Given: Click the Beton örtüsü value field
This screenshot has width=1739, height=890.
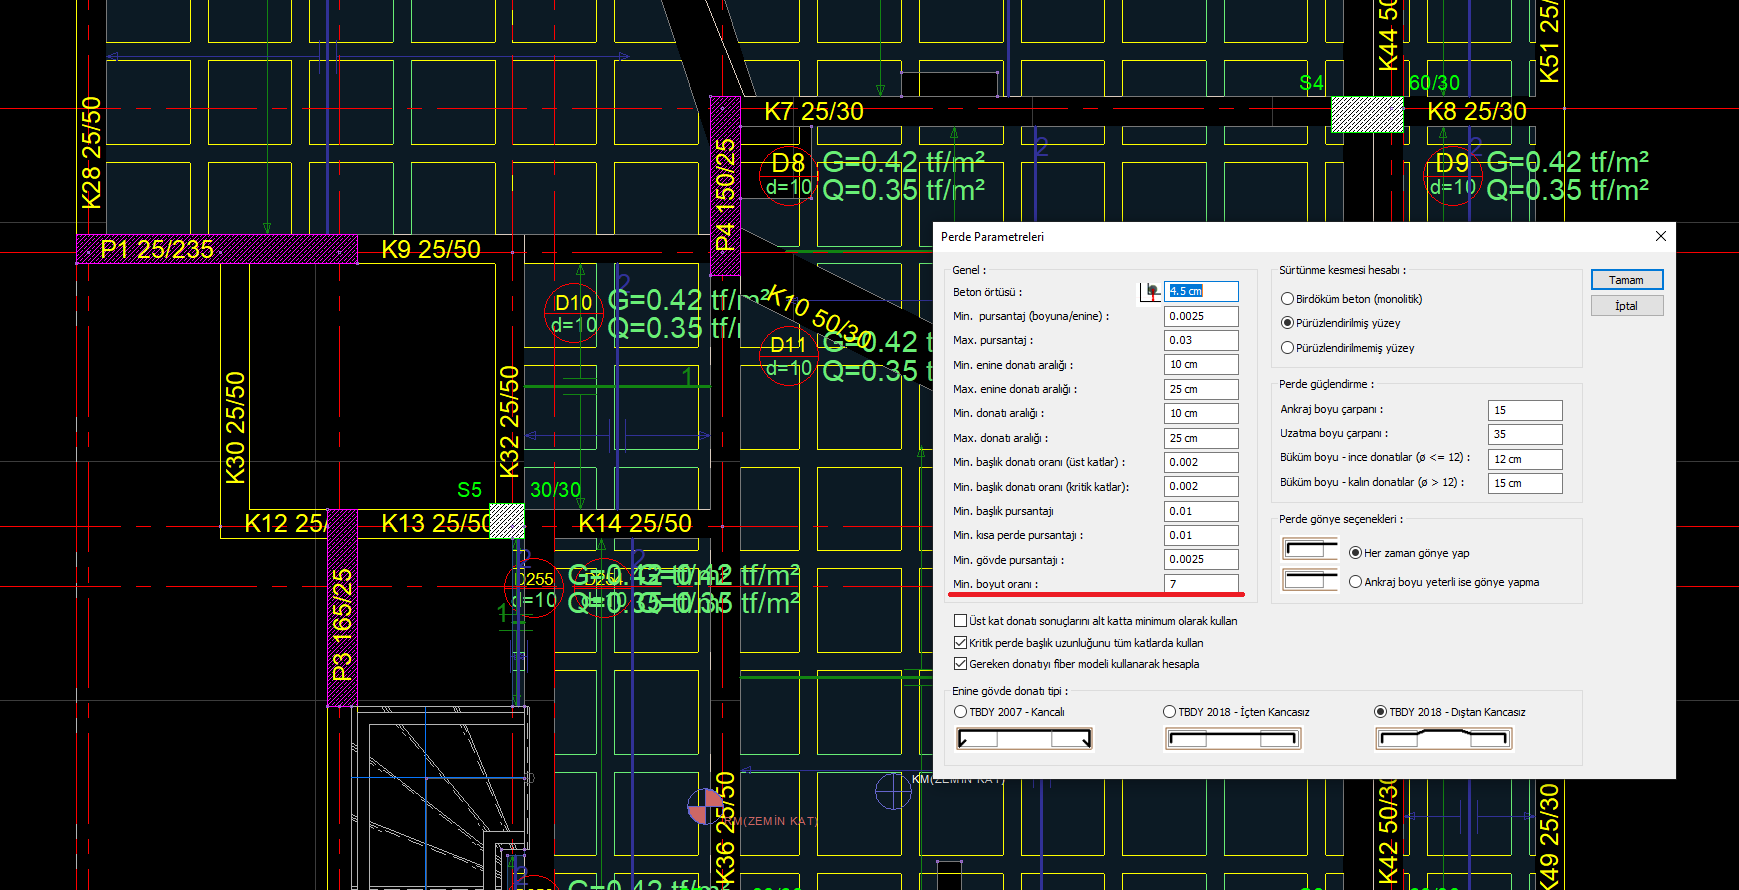Looking at the screenshot, I should click(1201, 291).
